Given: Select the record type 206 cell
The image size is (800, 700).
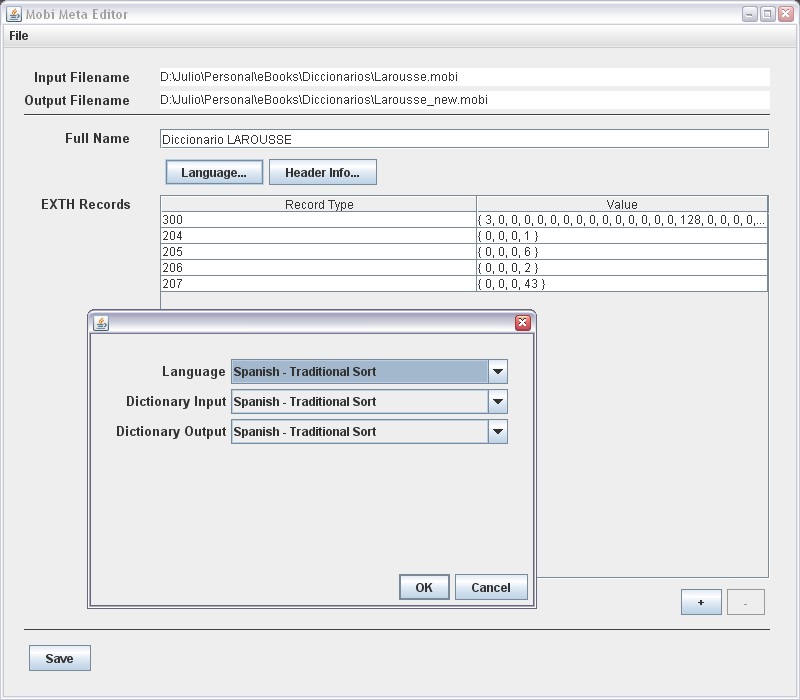Looking at the screenshot, I should (x=319, y=268).
